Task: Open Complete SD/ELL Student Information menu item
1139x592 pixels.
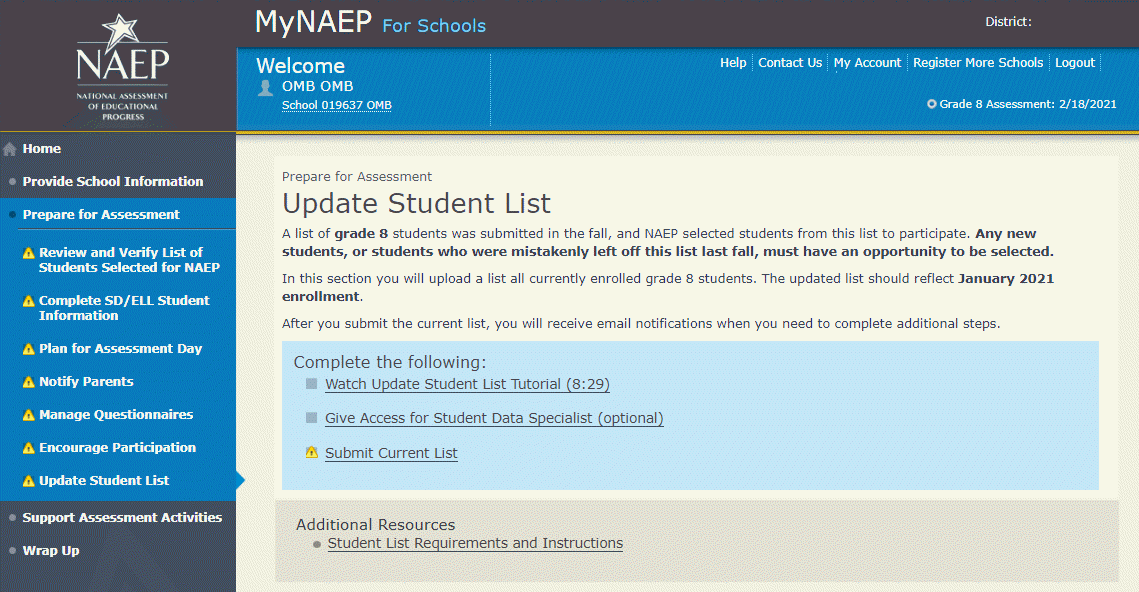Action: click(124, 308)
